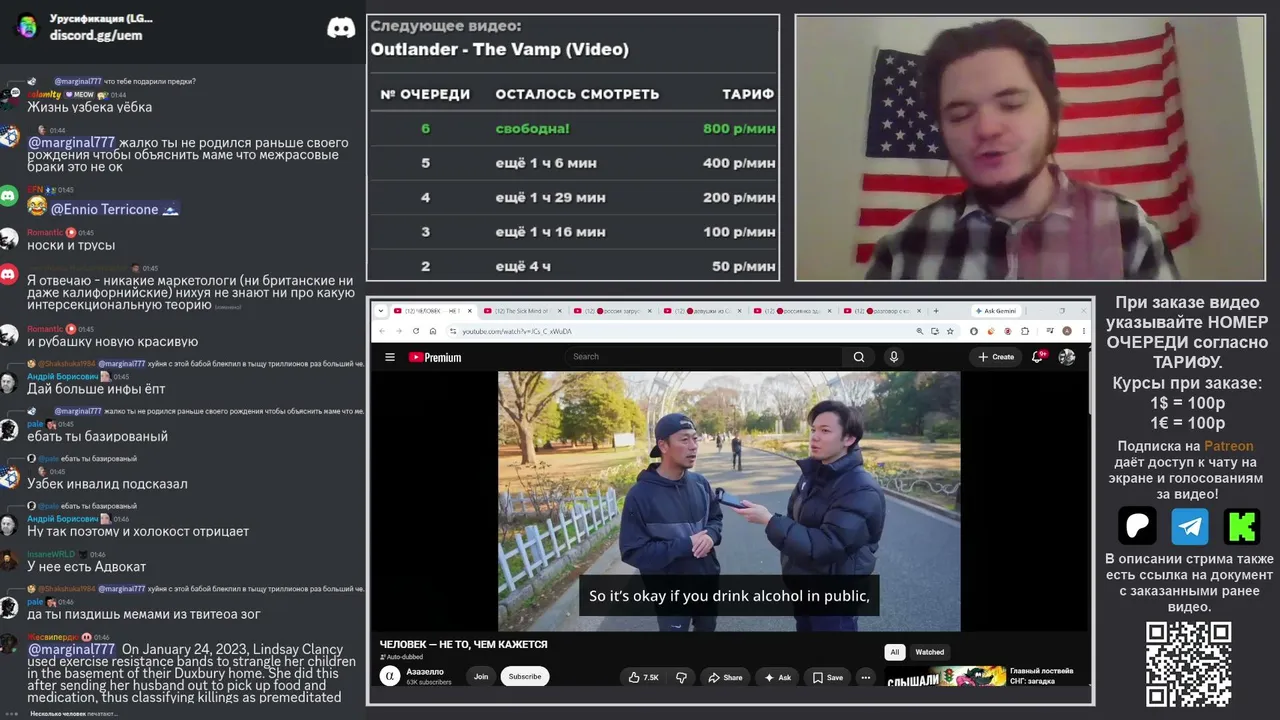1280x720 pixels.
Task: Open the 'СЛЫШАЛИ' recommended video thumbnail
Action: [x=946, y=678]
